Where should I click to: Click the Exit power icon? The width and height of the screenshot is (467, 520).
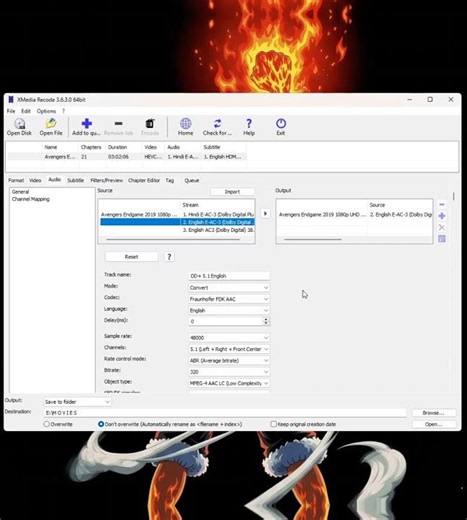[281, 127]
